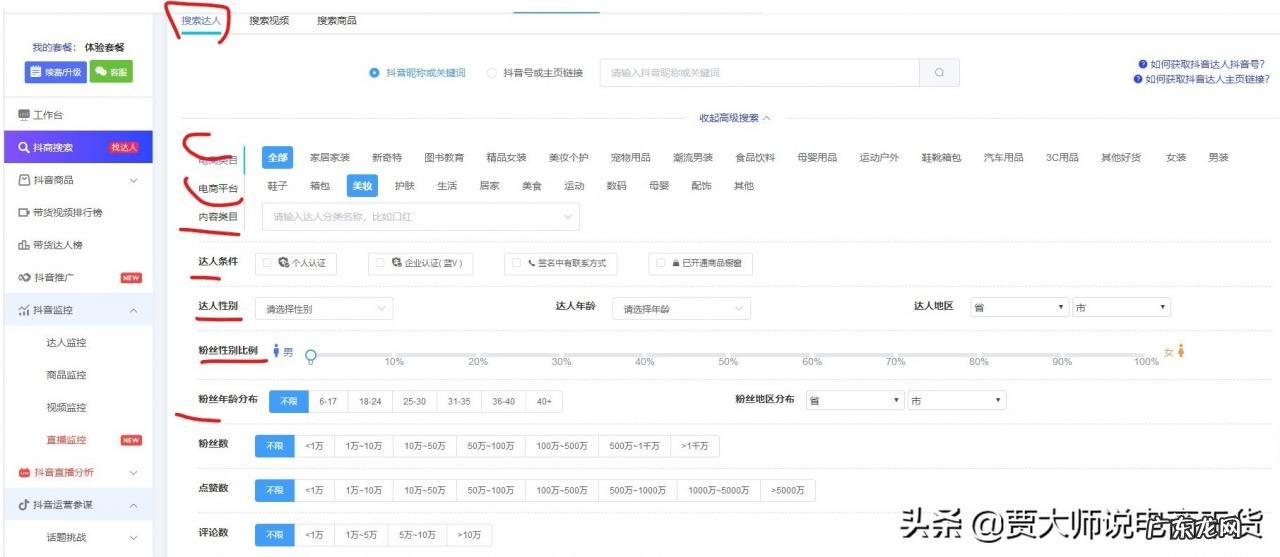Image resolution: width=1280 pixels, height=557 pixels.
Task: Click the female figure icon on gender slider
Action: 1181,351
